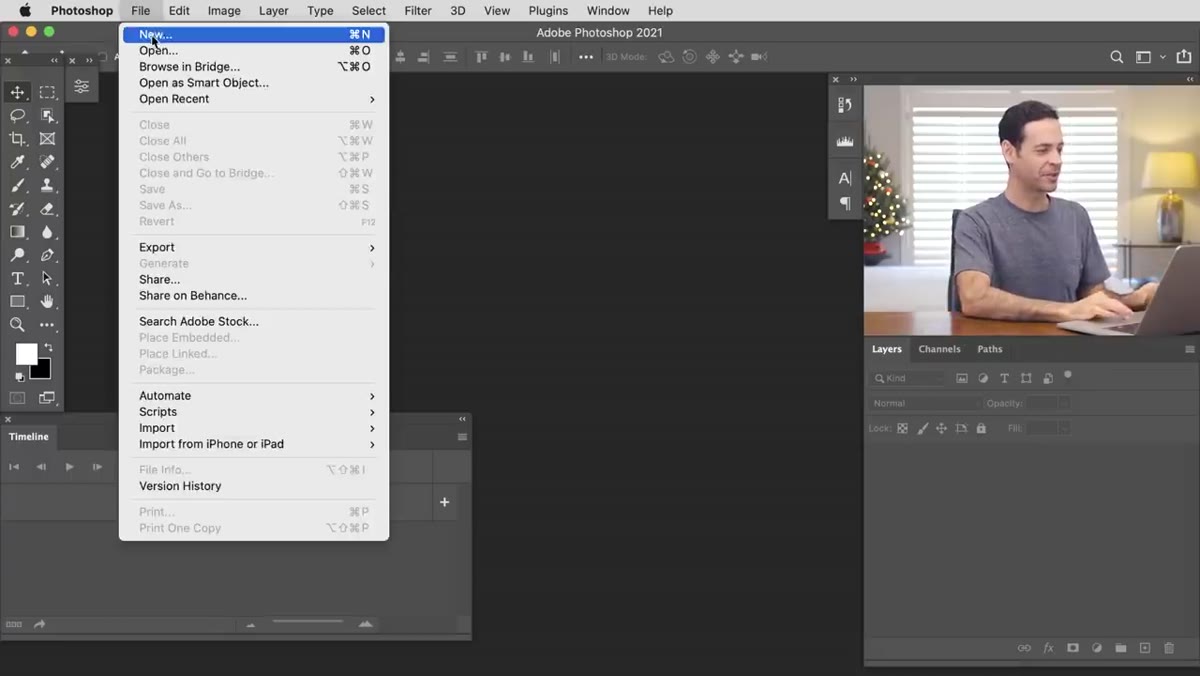Viewport: 1200px width, 676px height.
Task: Toggle lock image pixels brush icon
Action: (922, 428)
